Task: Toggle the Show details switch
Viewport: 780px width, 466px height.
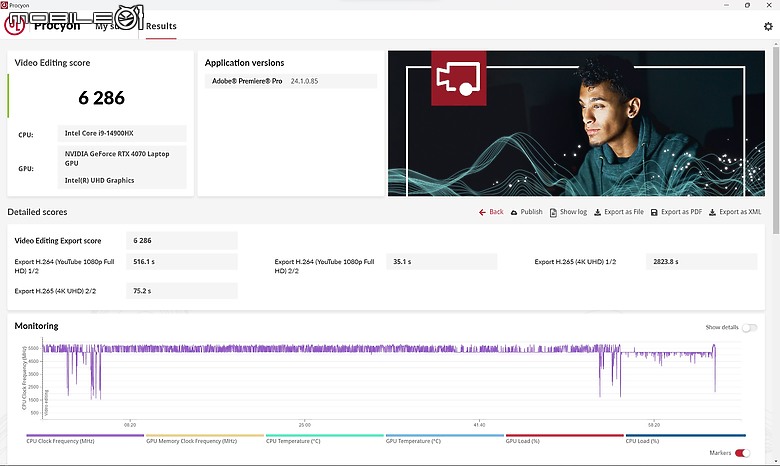Action: point(749,328)
